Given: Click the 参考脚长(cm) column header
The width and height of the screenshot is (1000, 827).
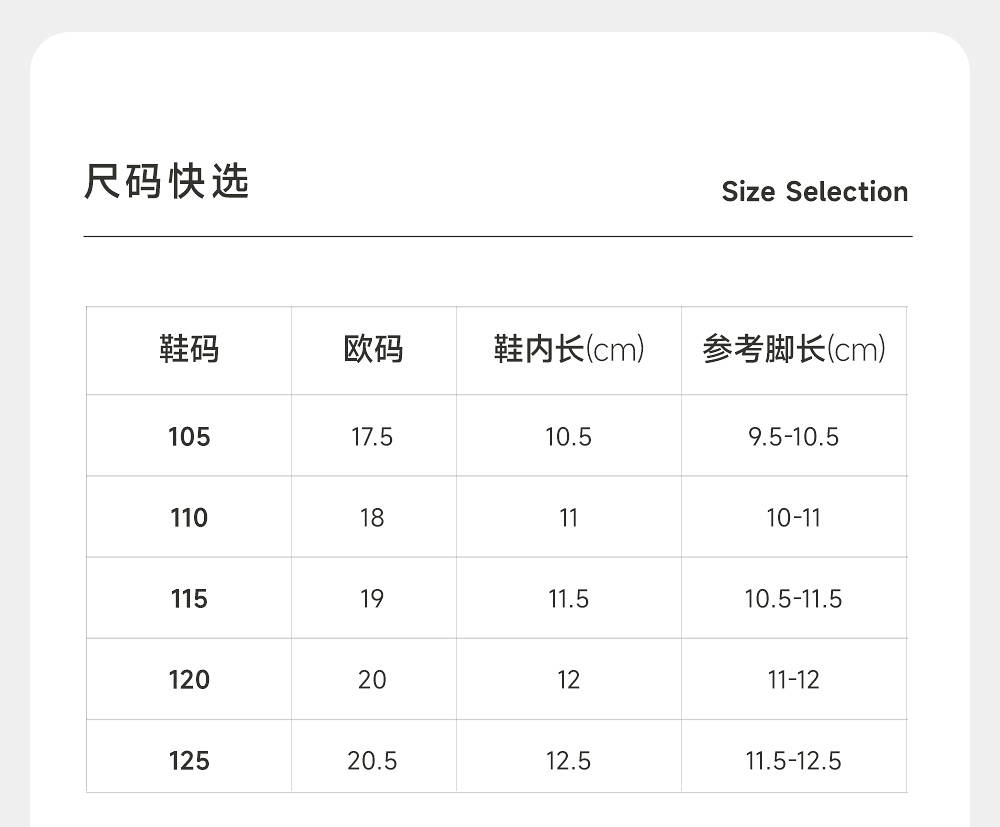Looking at the screenshot, I should click(x=794, y=350).
